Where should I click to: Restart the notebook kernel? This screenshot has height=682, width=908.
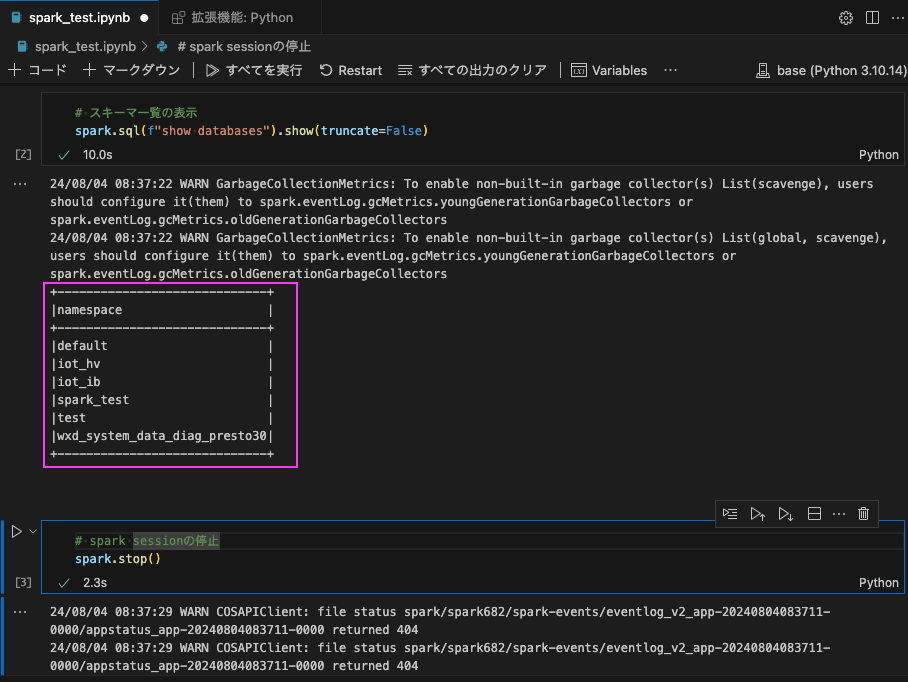pos(350,71)
